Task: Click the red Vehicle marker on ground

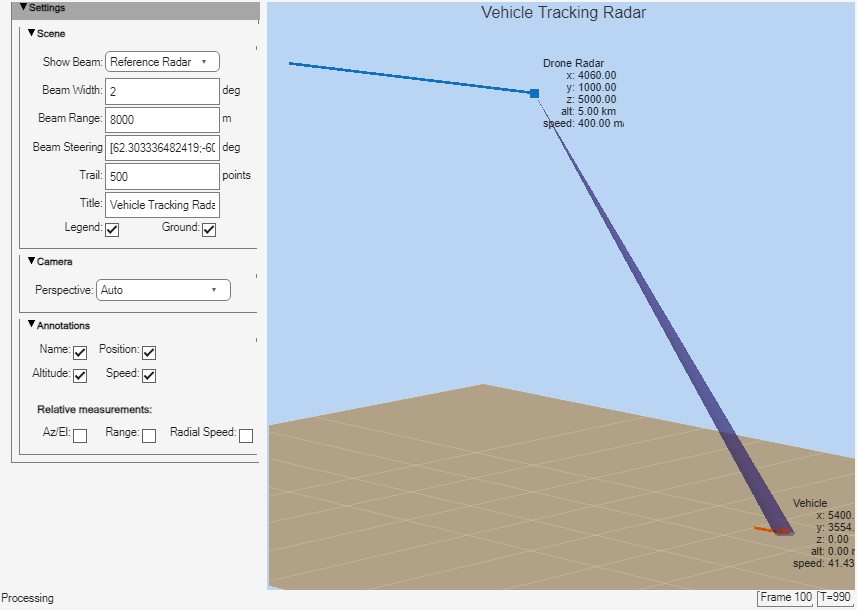Action: point(784,530)
